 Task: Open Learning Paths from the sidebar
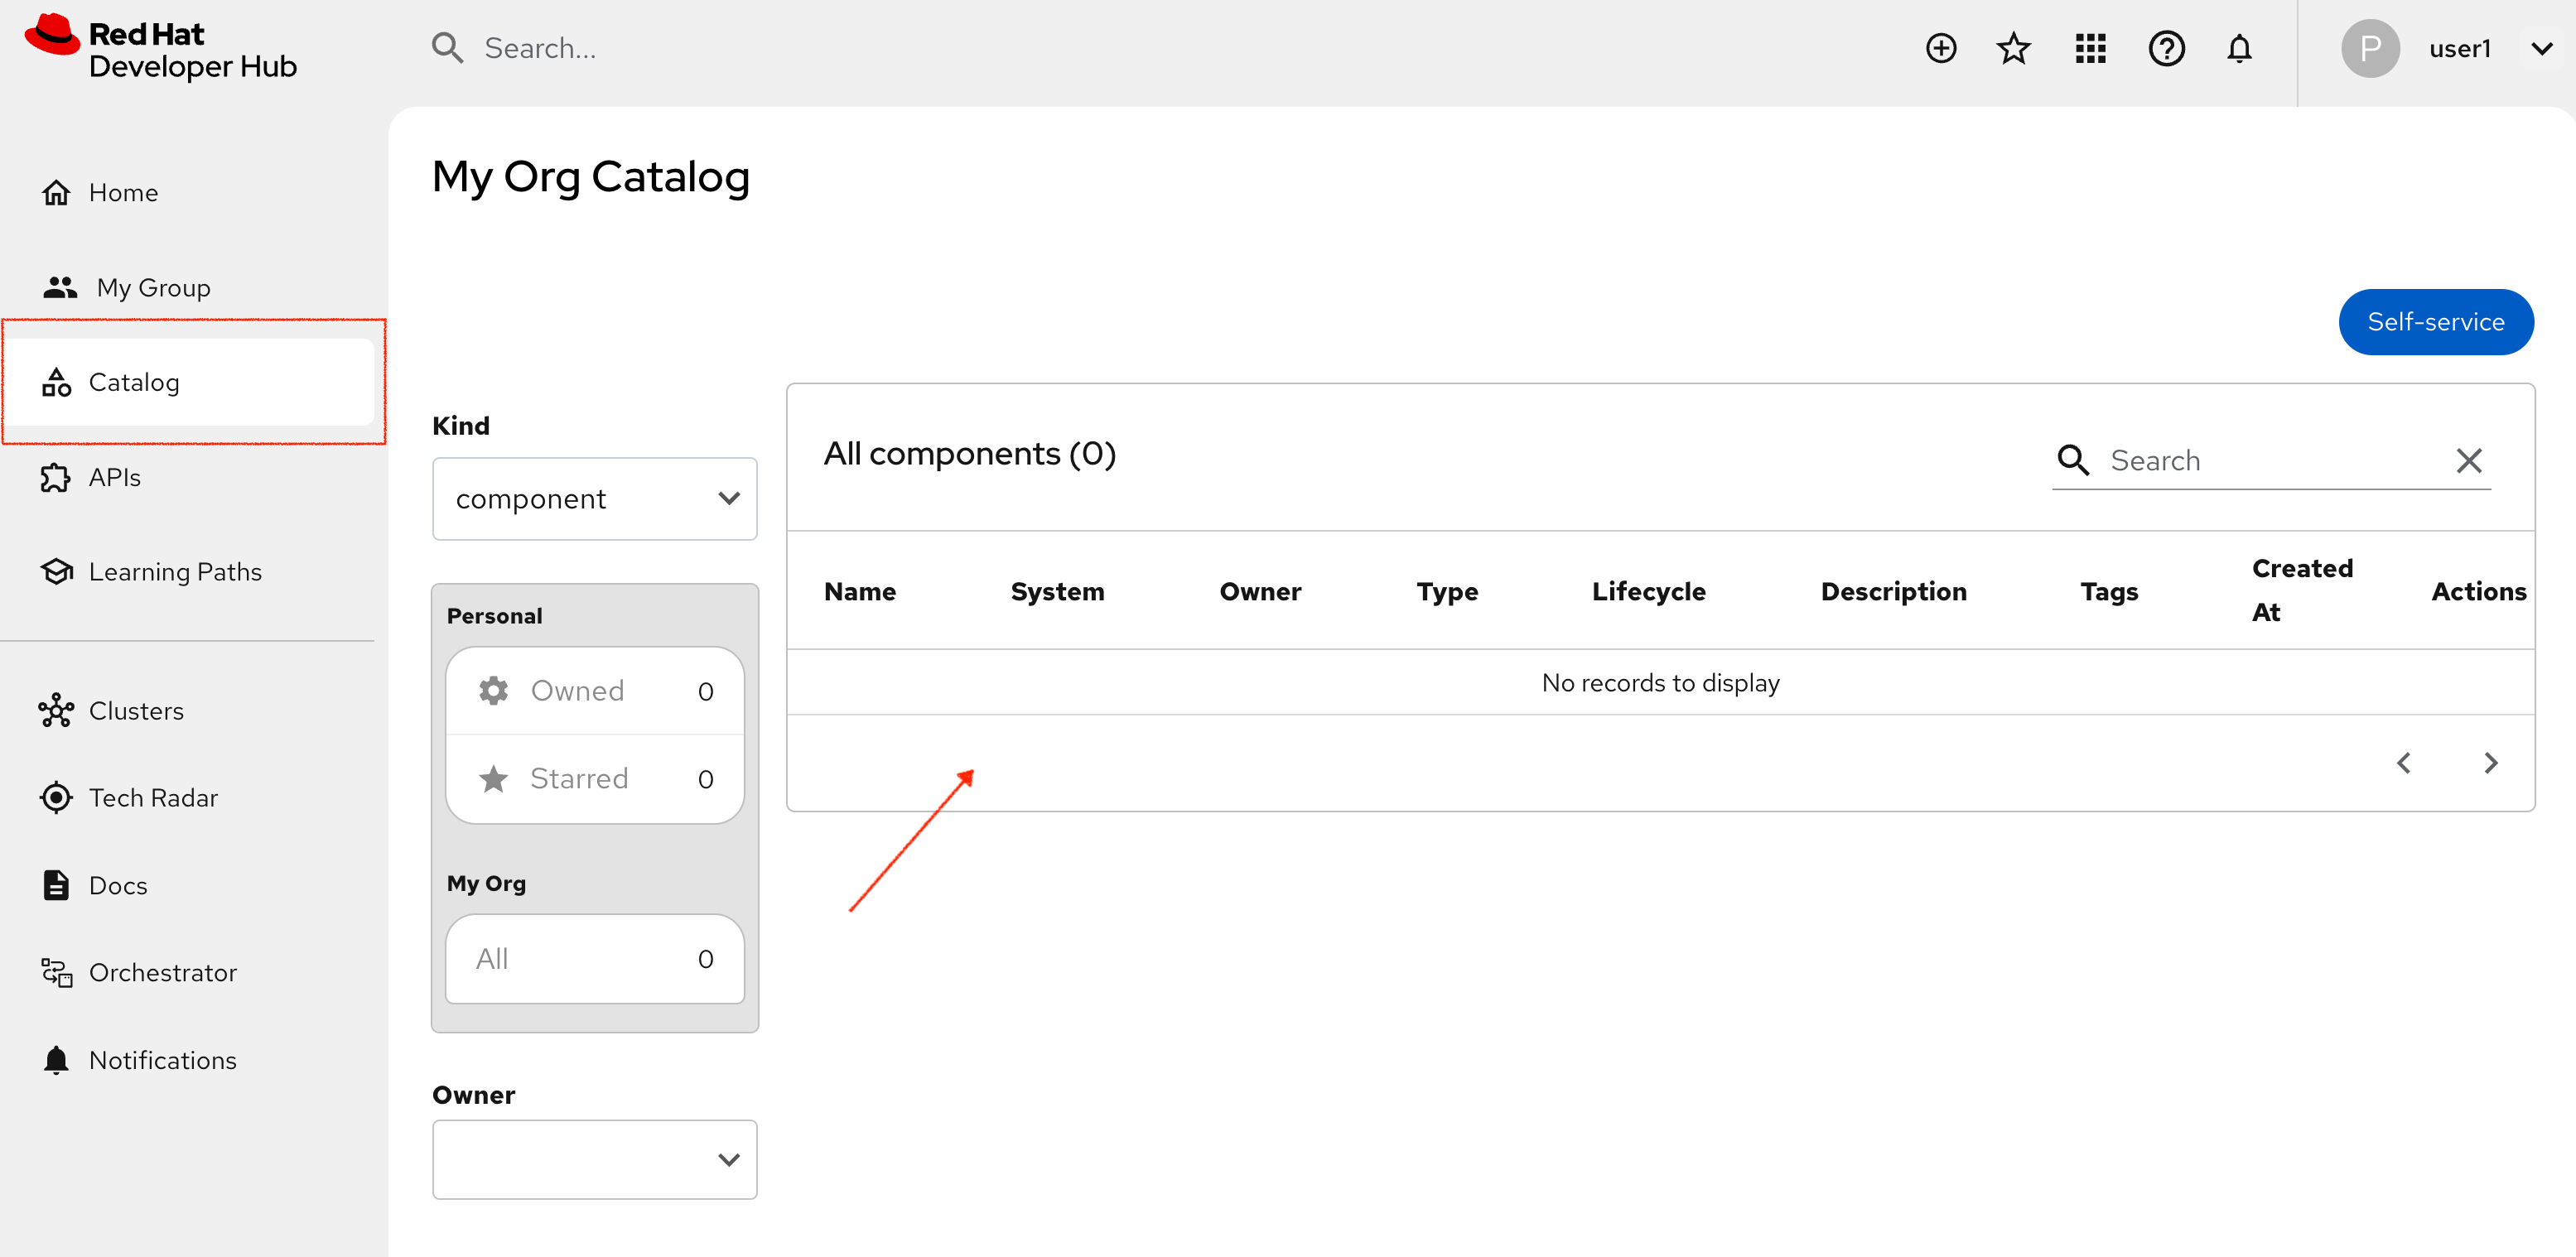pyautogui.click(x=175, y=571)
